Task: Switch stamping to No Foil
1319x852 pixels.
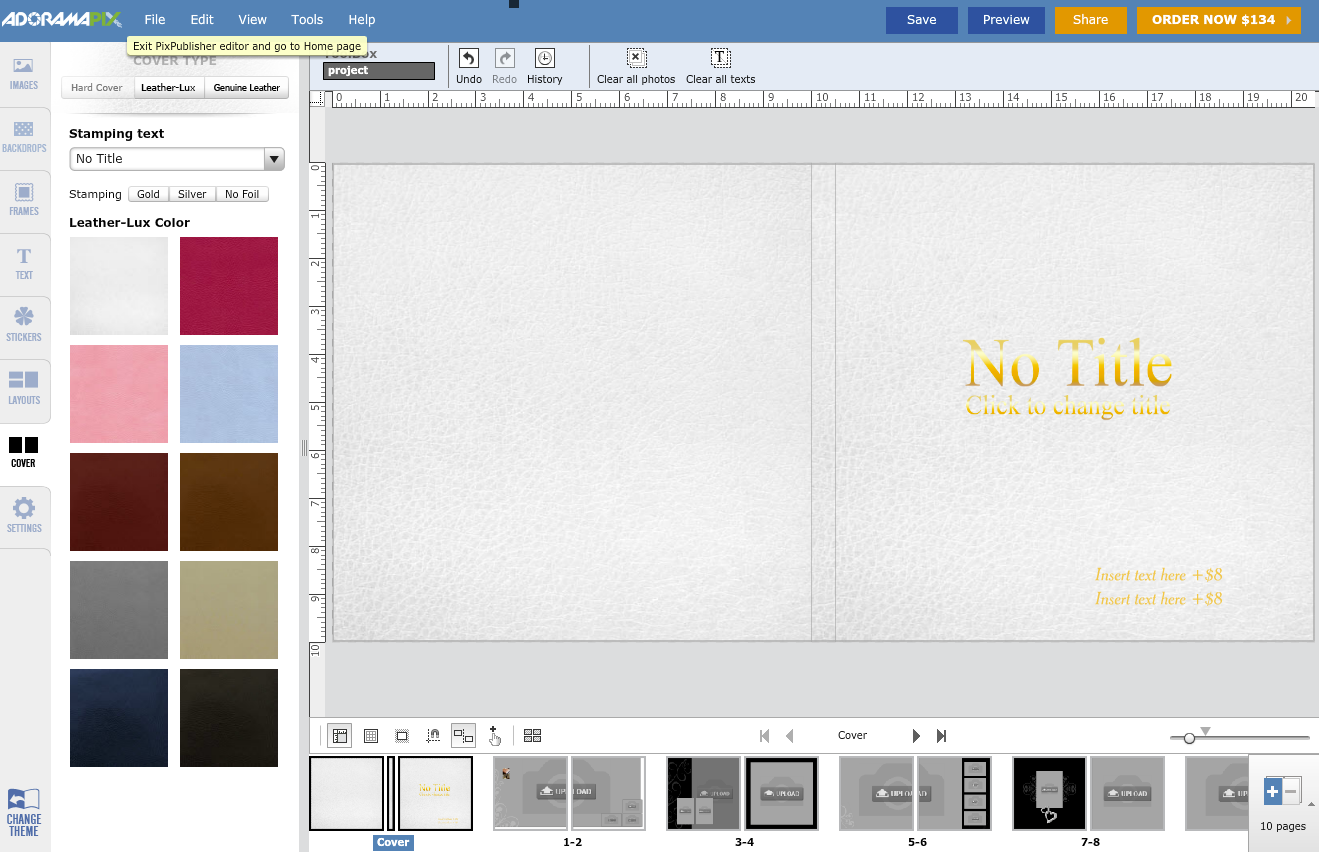Action: (242, 194)
